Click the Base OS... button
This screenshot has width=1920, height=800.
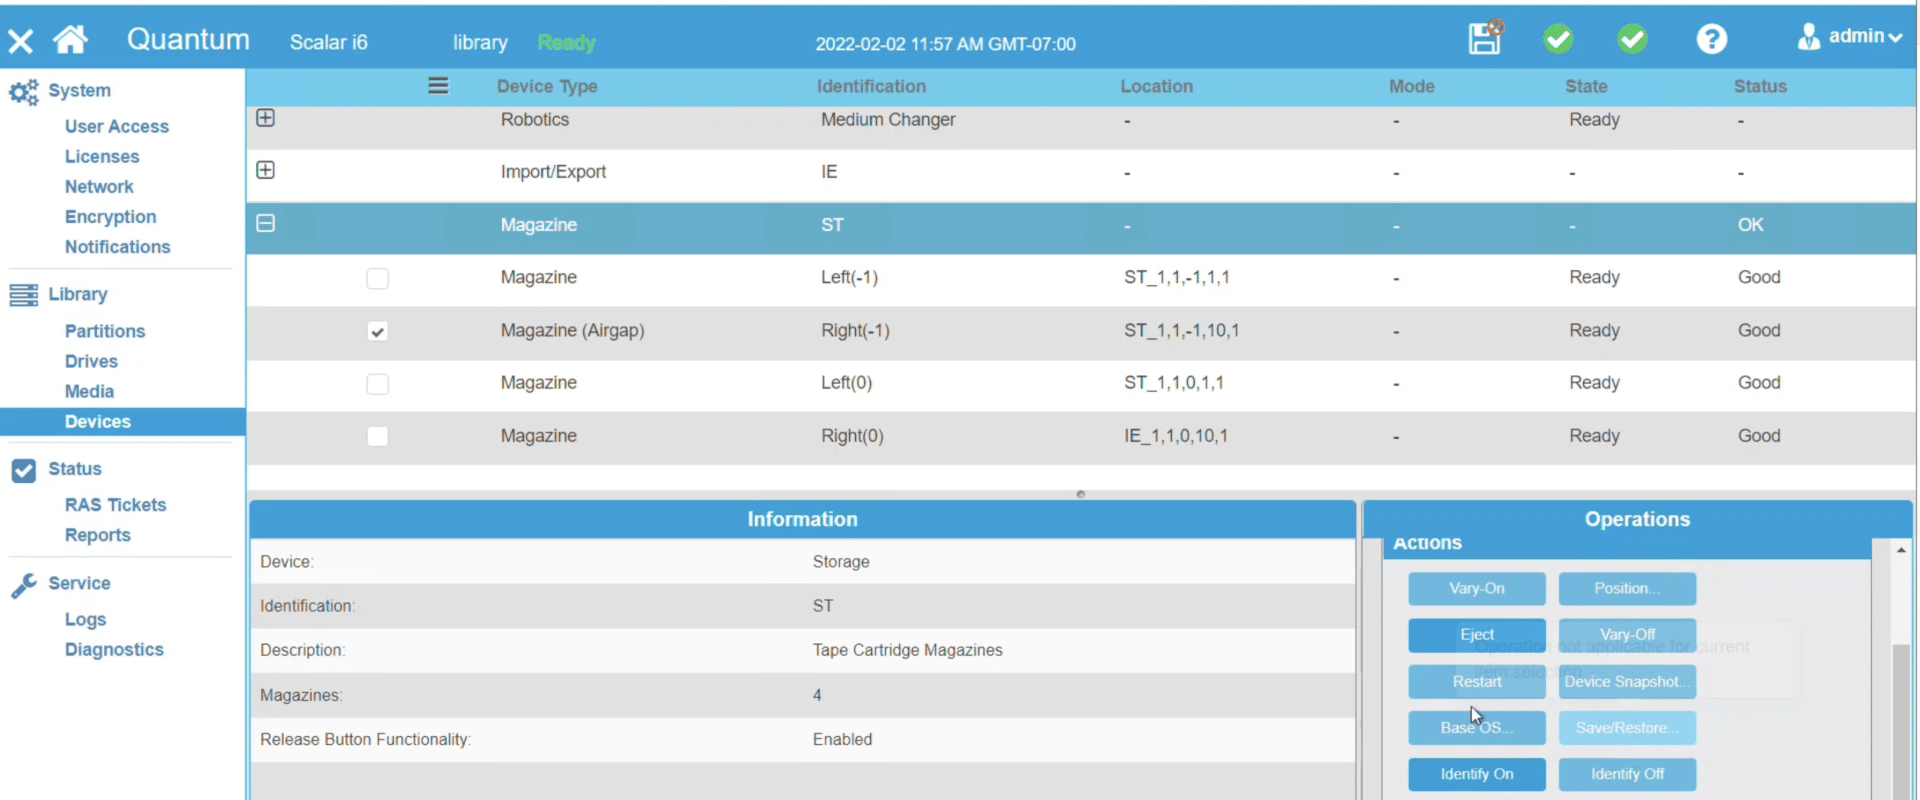(1477, 728)
